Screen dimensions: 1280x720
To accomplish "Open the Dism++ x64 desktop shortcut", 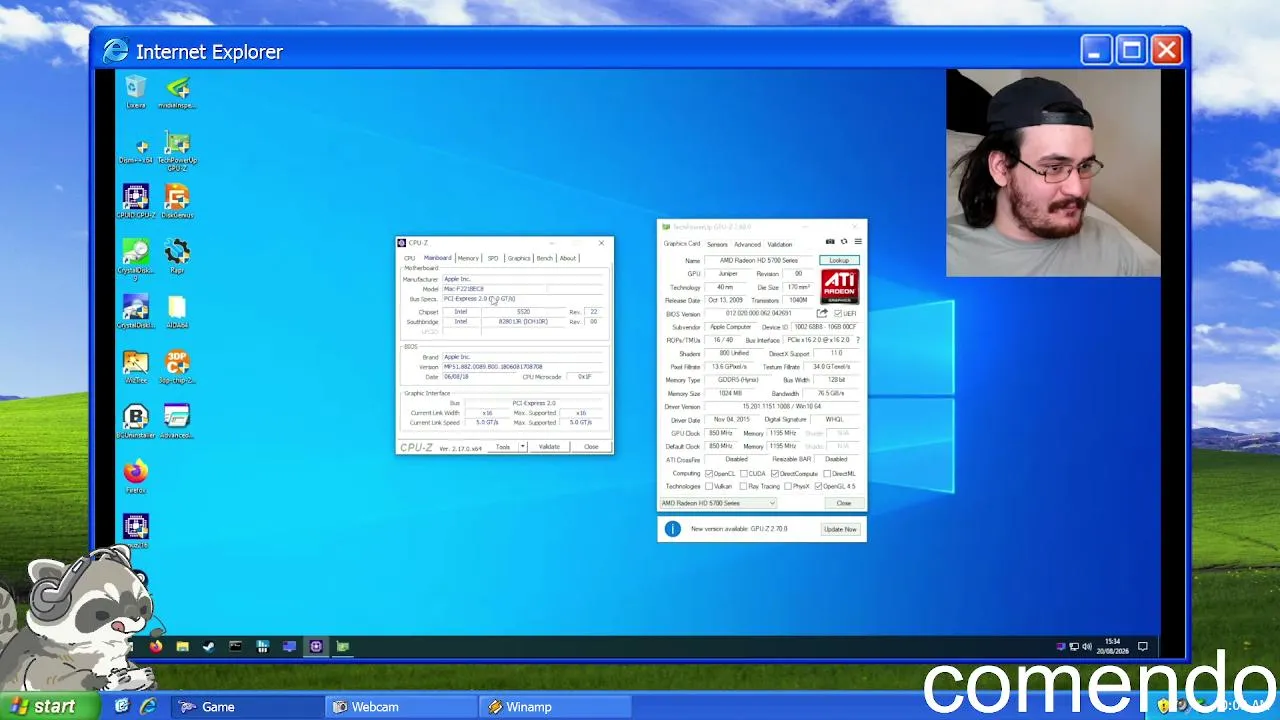I will pyautogui.click(x=136, y=148).
